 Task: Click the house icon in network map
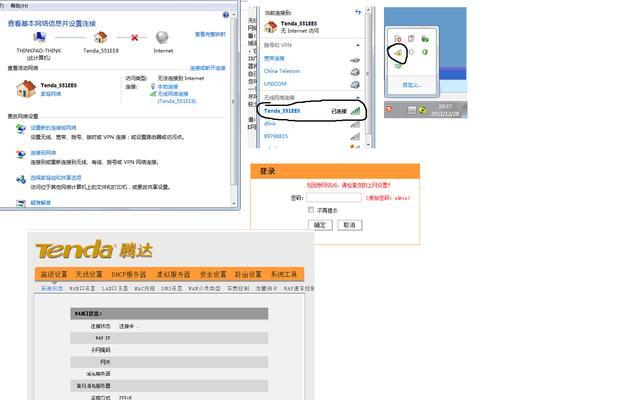pyautogui.click(x=100, y=38)
